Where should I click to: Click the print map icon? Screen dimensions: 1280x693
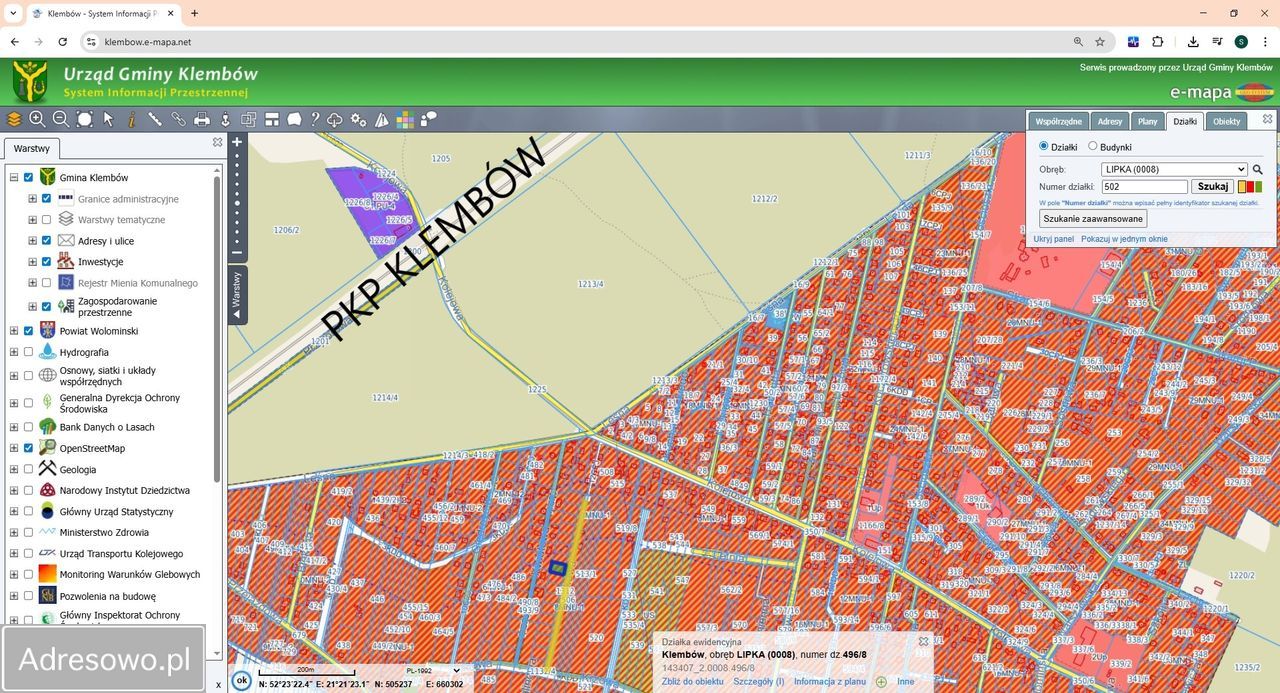click(202, 119)
